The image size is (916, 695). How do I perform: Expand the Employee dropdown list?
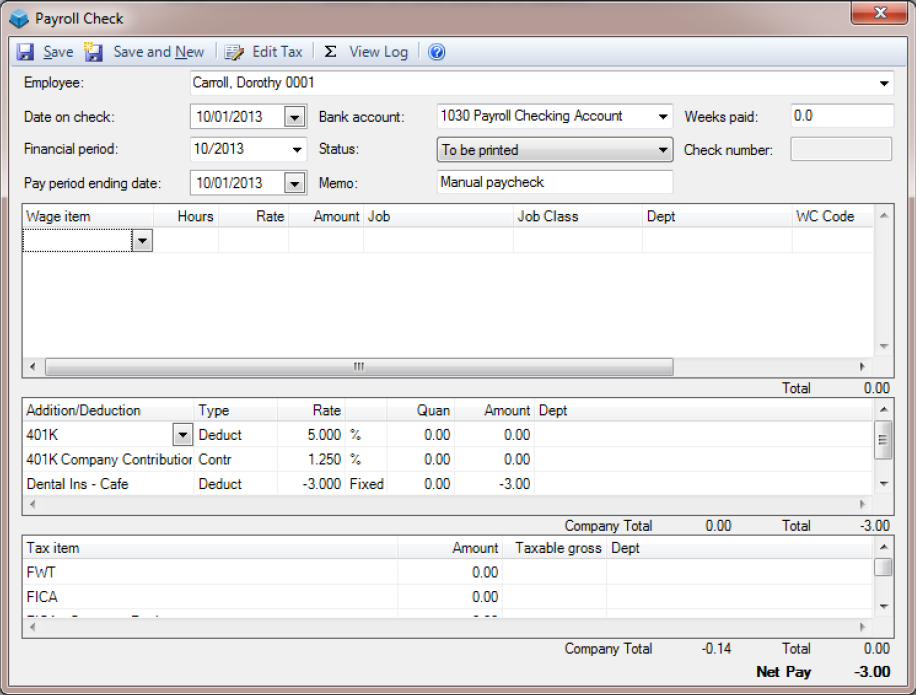click(884, 83)
